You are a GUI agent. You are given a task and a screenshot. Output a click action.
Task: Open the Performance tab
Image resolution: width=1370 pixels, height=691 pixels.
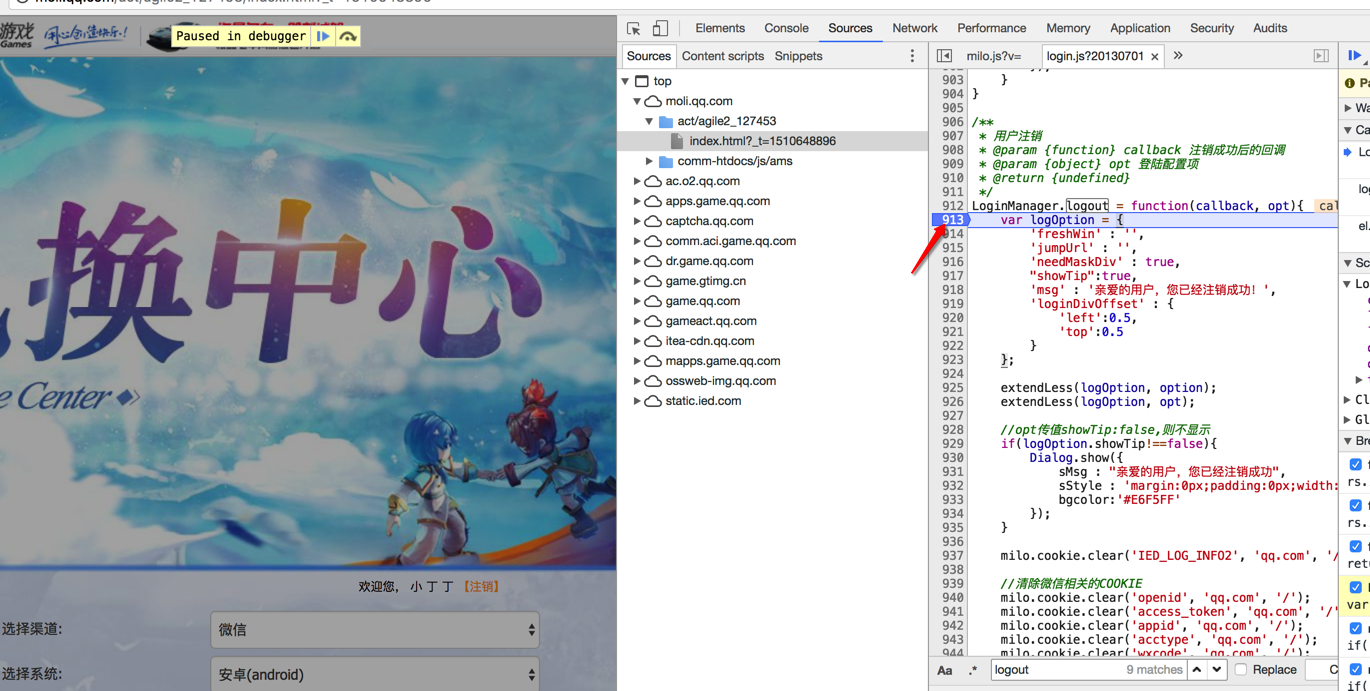(991, 28)
